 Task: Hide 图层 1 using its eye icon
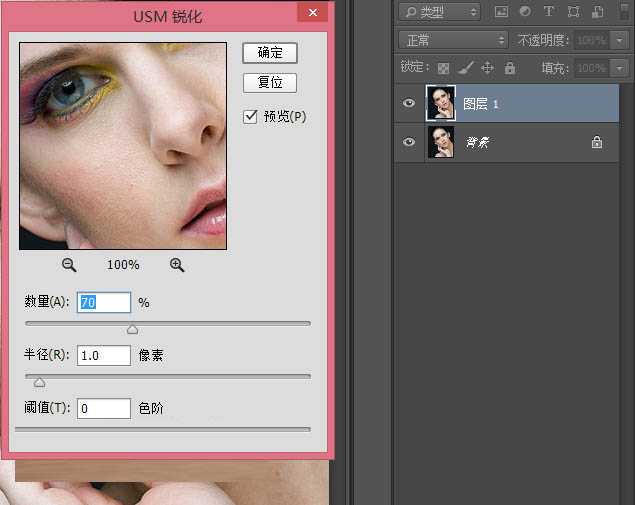408,103
